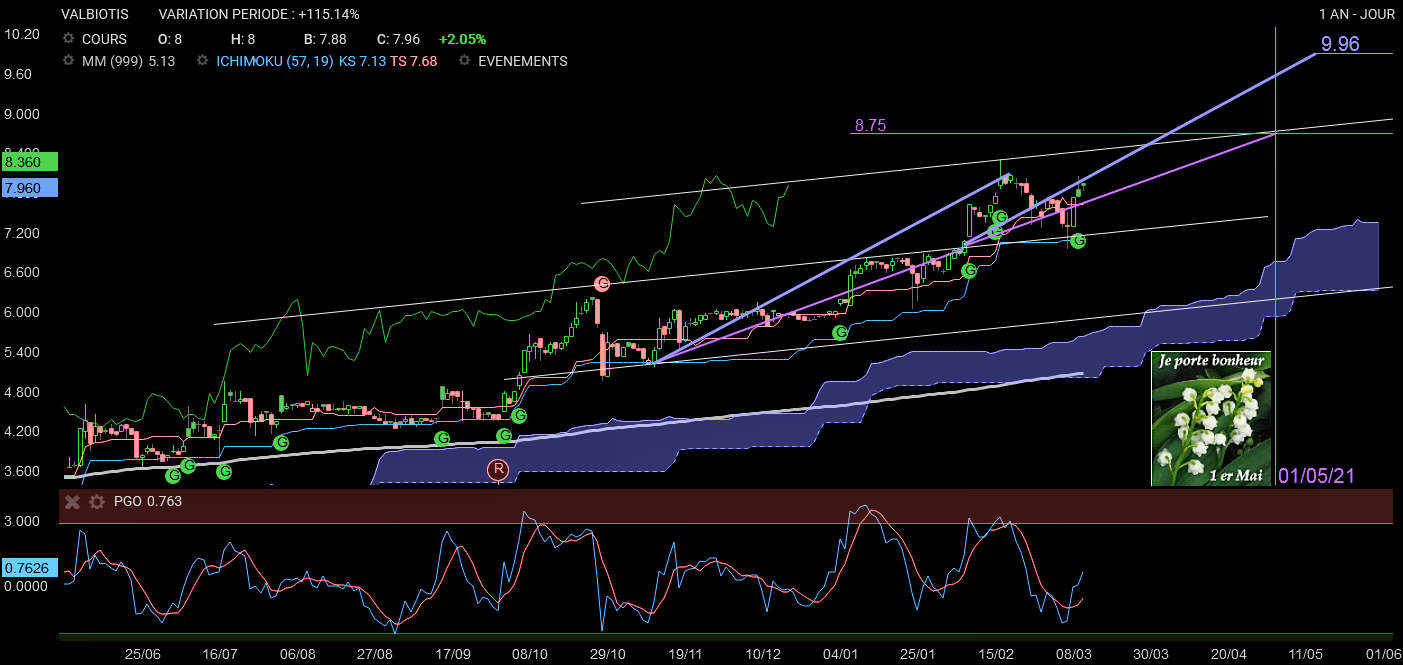Click the 0.0000 PGO axis label
The height and width of the screenshot is (665, 1403).
pyautogui.click(x=25, y=587)
